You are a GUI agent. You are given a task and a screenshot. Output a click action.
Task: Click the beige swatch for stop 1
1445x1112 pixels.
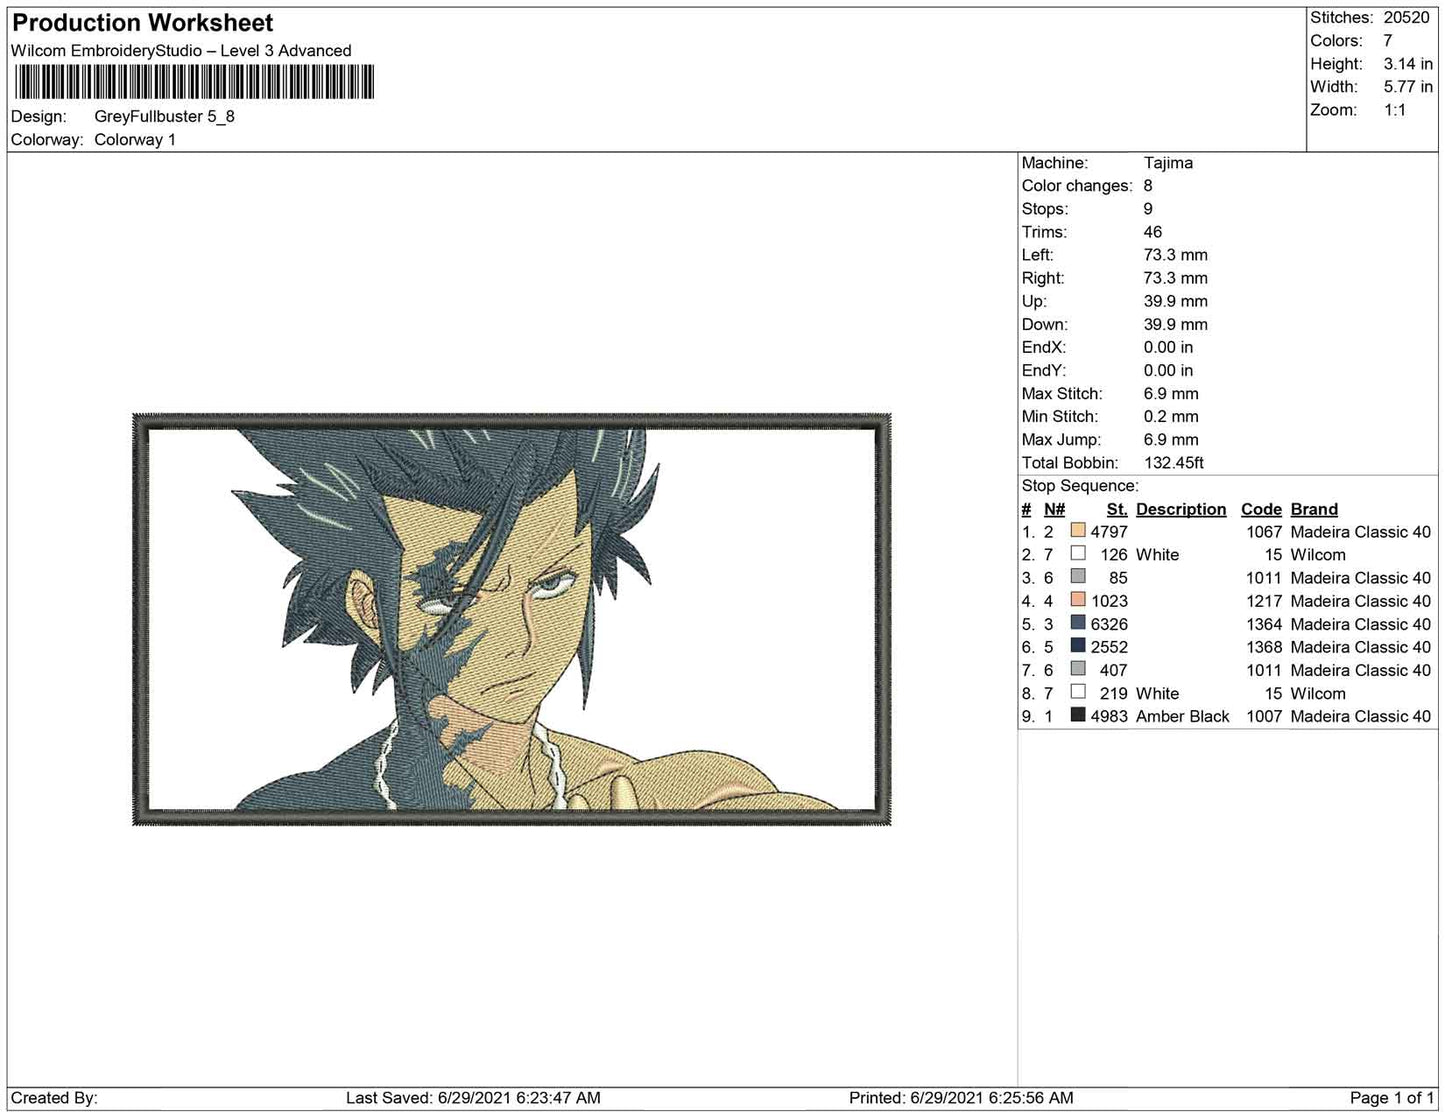pos(1078,531)
